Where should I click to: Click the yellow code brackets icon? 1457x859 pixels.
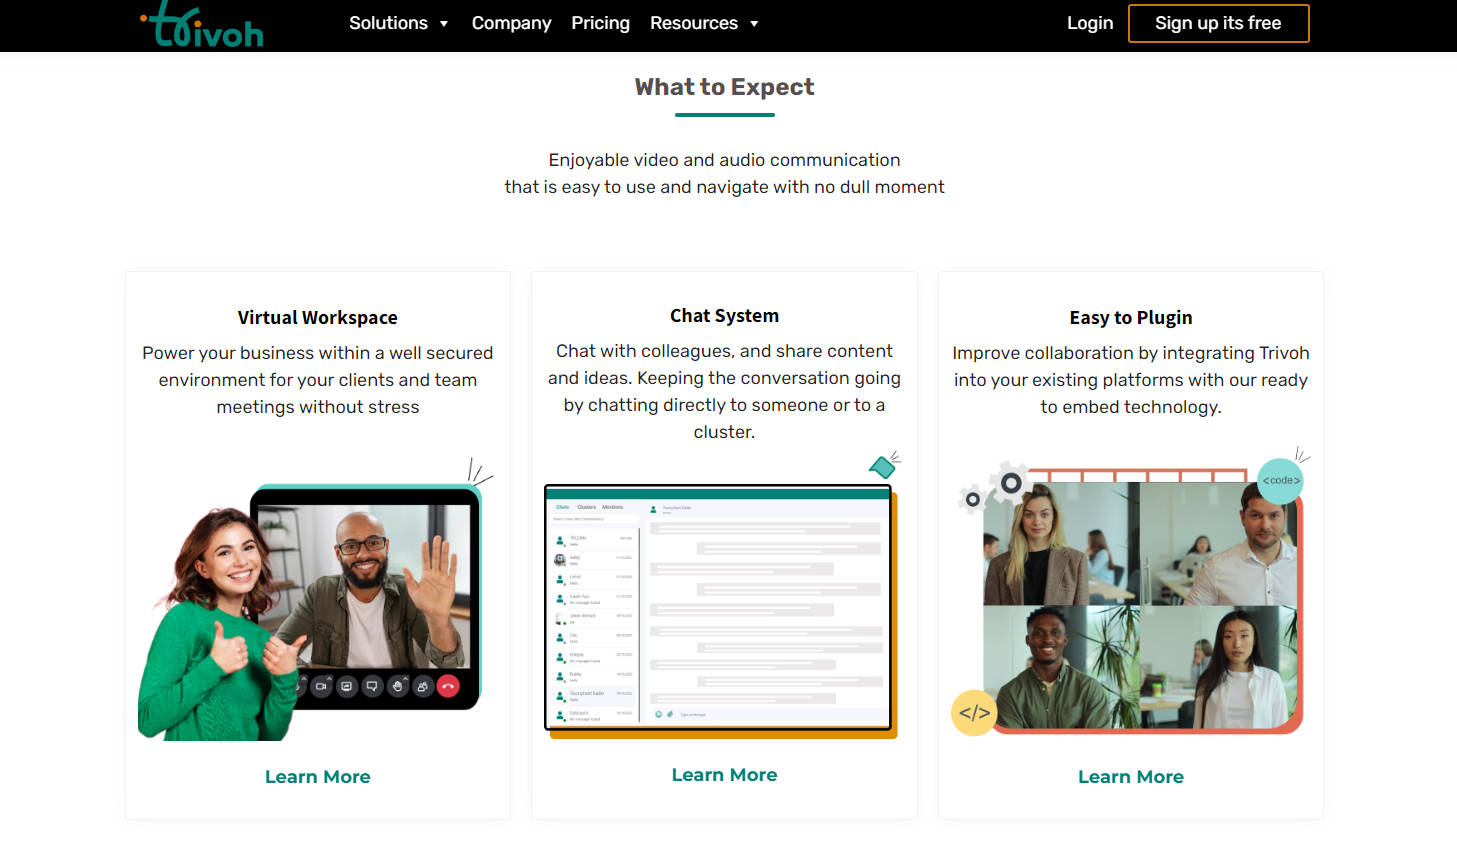pos(974,713)
